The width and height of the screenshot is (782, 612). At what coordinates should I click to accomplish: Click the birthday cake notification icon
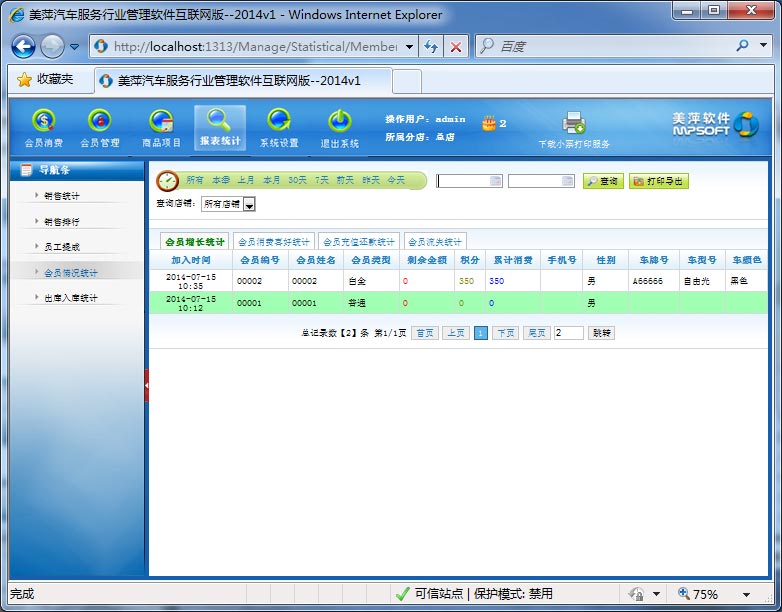click(x=488, y=124)
